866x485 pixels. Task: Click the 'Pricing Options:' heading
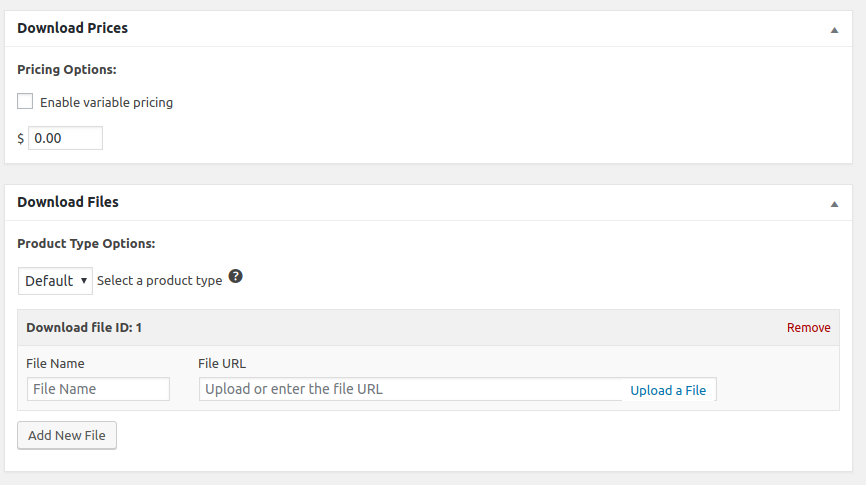[x=67, y=70]
